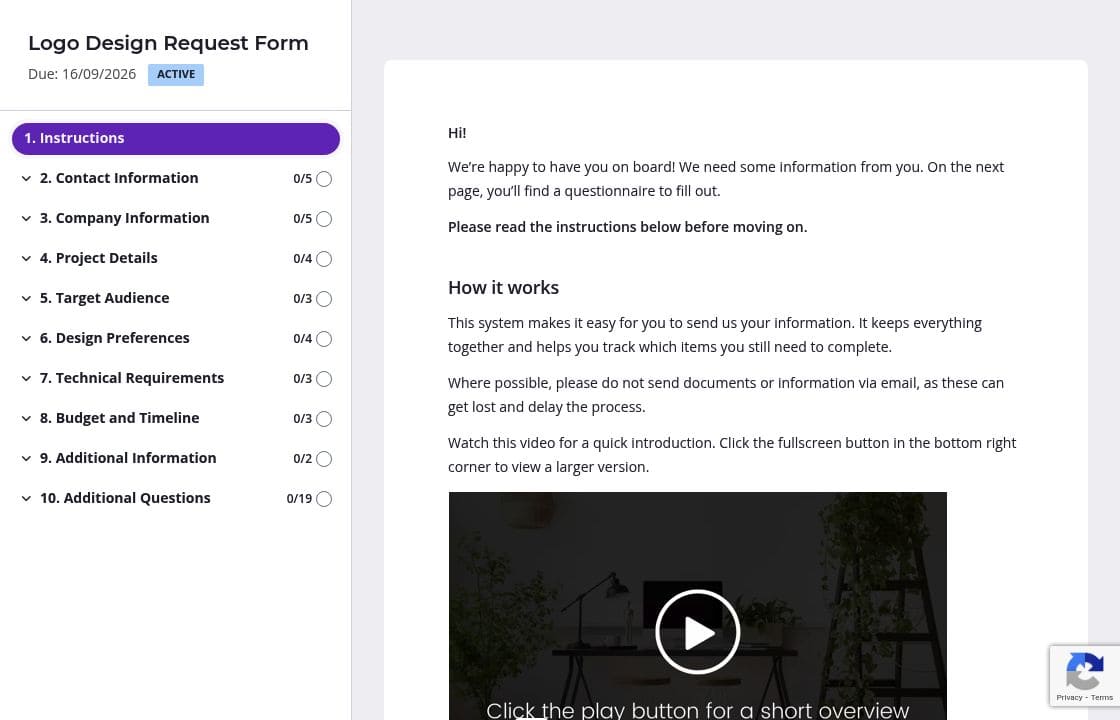Click the reCAPTCHA badge icon
Viewport: 1120px width, 720px height.
1084,671
